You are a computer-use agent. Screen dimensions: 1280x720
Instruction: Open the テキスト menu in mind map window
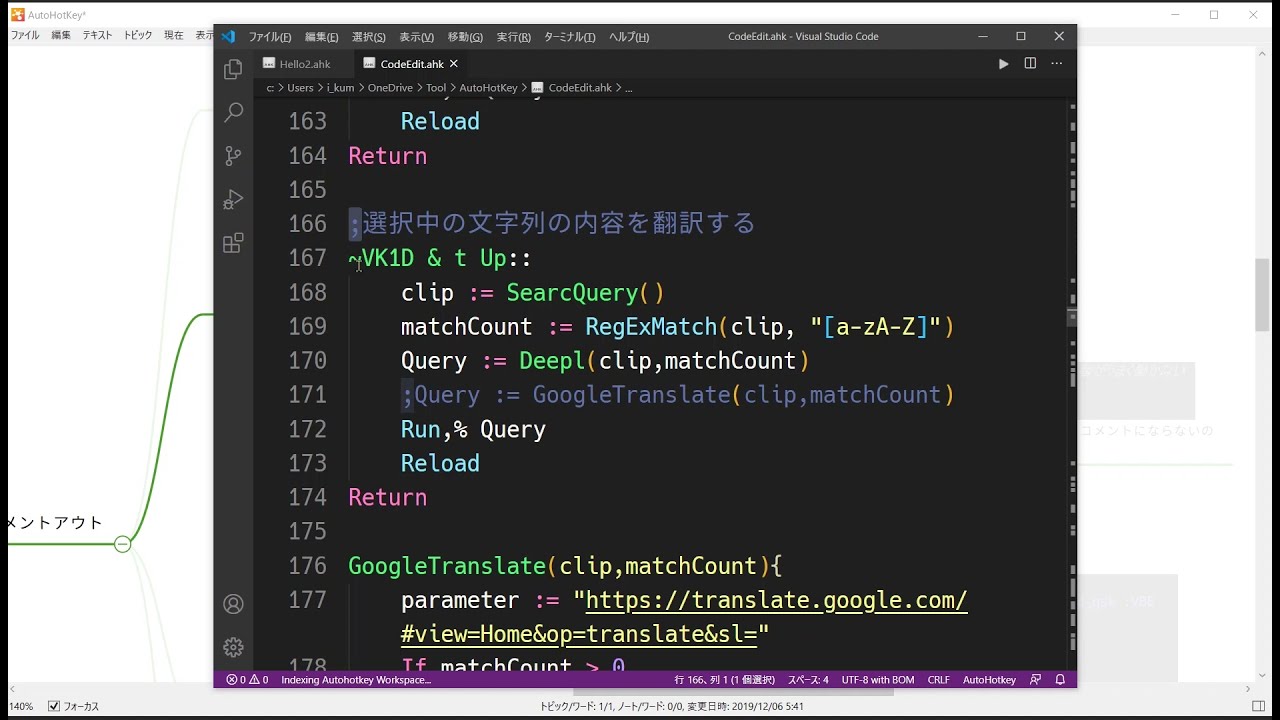97,35
